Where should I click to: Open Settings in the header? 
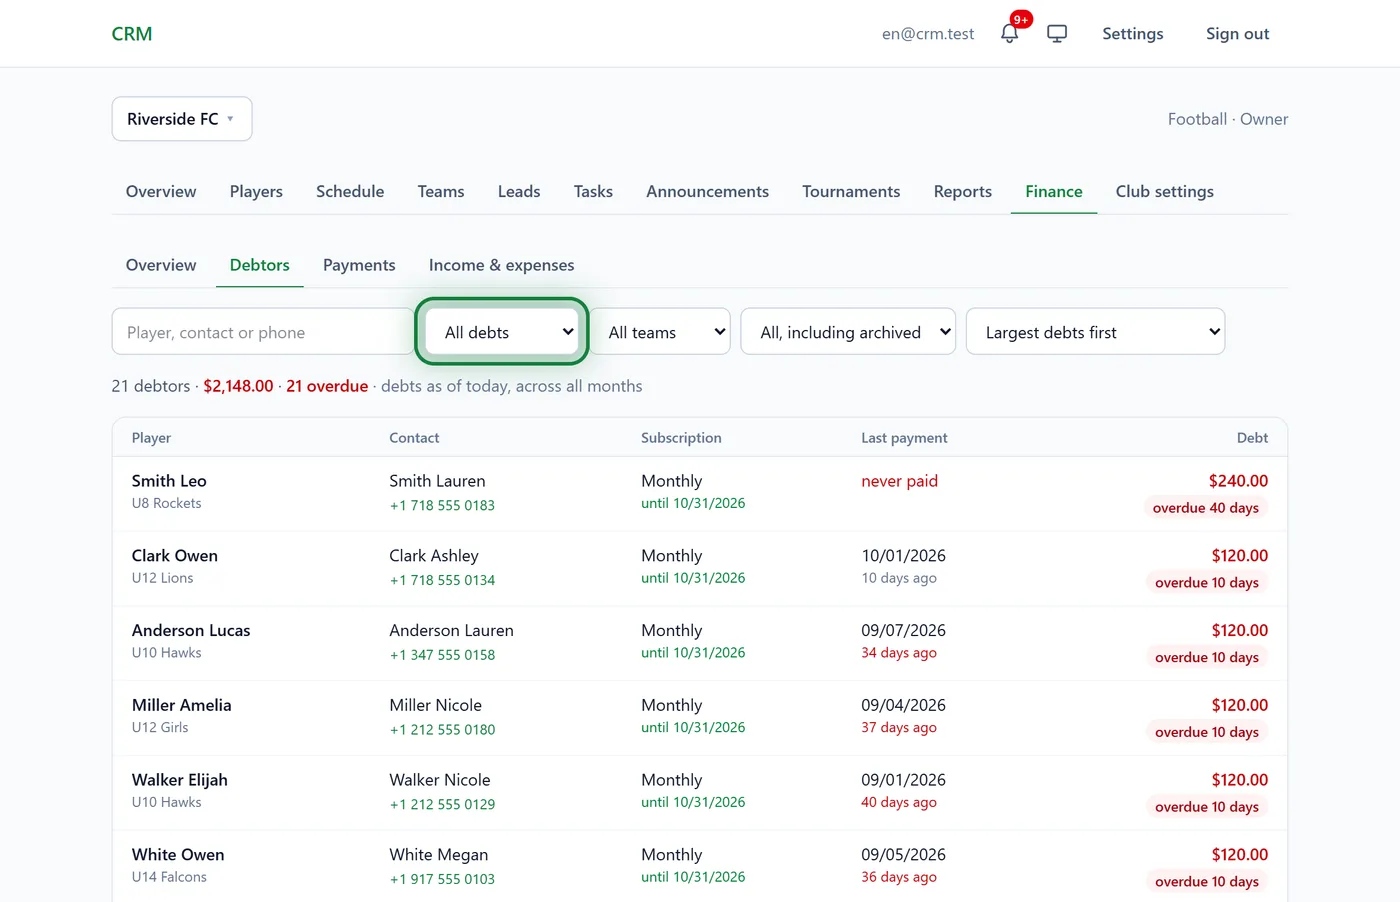point(1133,34)
